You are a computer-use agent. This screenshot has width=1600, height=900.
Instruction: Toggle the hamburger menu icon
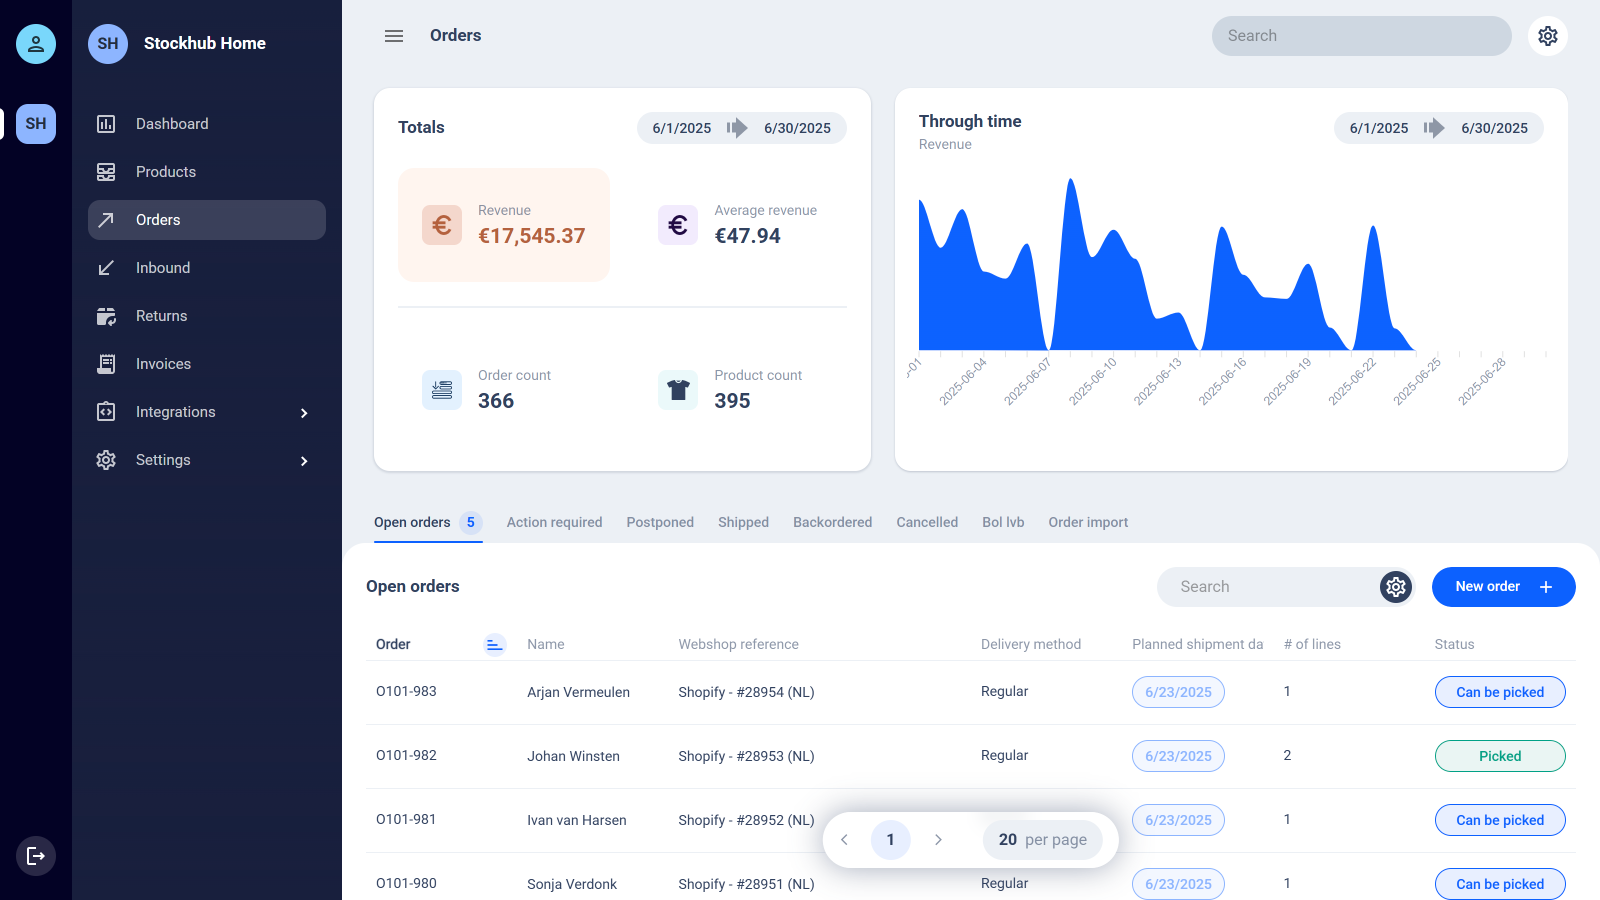[x=394, y=36]
